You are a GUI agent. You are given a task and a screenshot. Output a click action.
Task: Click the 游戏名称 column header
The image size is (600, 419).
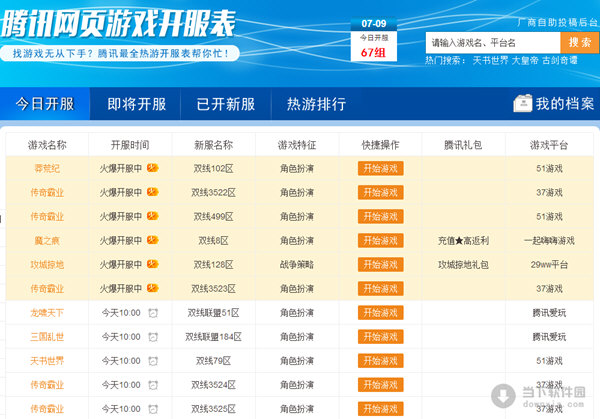click(x=47, y=145)
